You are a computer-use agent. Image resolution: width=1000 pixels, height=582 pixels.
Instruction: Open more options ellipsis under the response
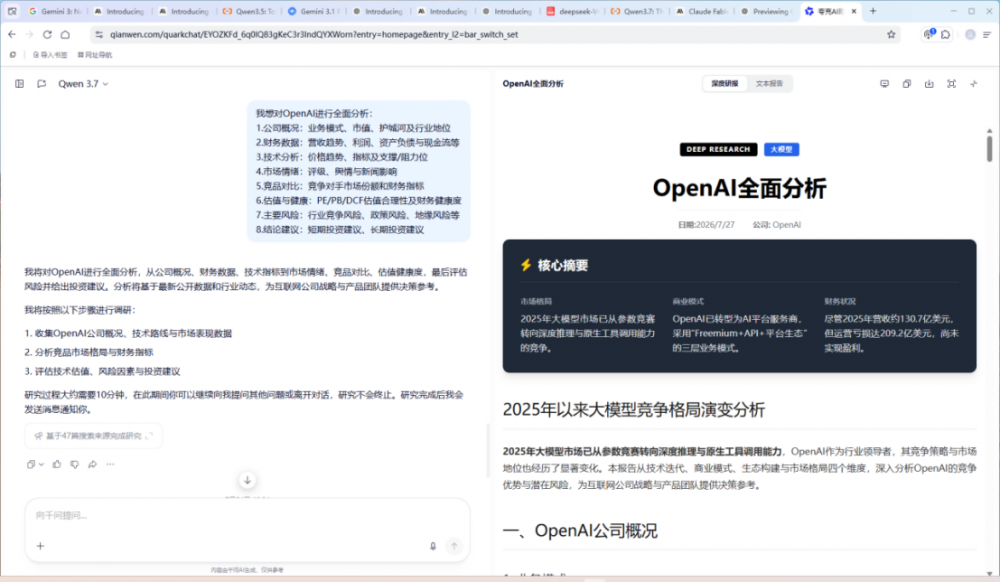(x=110, y=464)
